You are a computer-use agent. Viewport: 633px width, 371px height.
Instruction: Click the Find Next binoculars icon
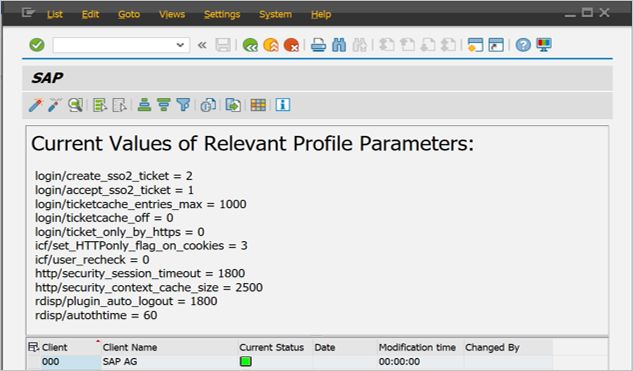[x=359, y=45]
